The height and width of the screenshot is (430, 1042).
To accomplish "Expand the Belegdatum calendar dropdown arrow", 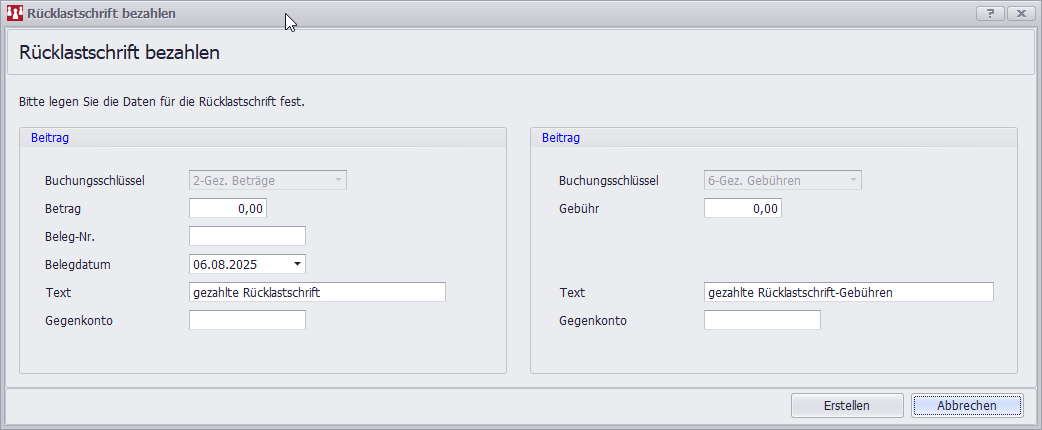I will point(297,264).
